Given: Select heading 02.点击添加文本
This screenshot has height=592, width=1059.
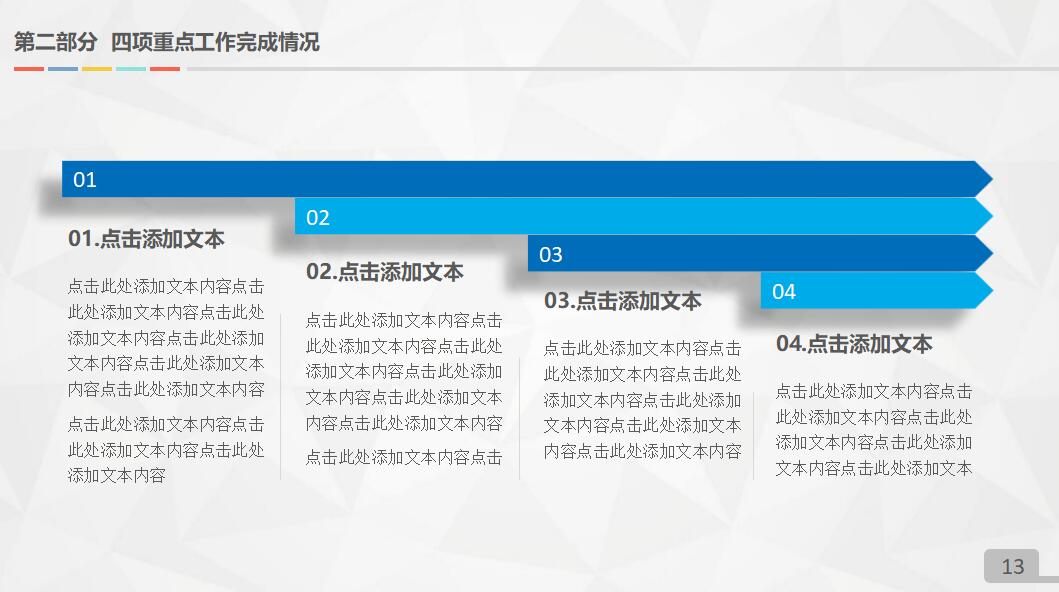Looking at the screenshot, I should click(x=384, y=272).
